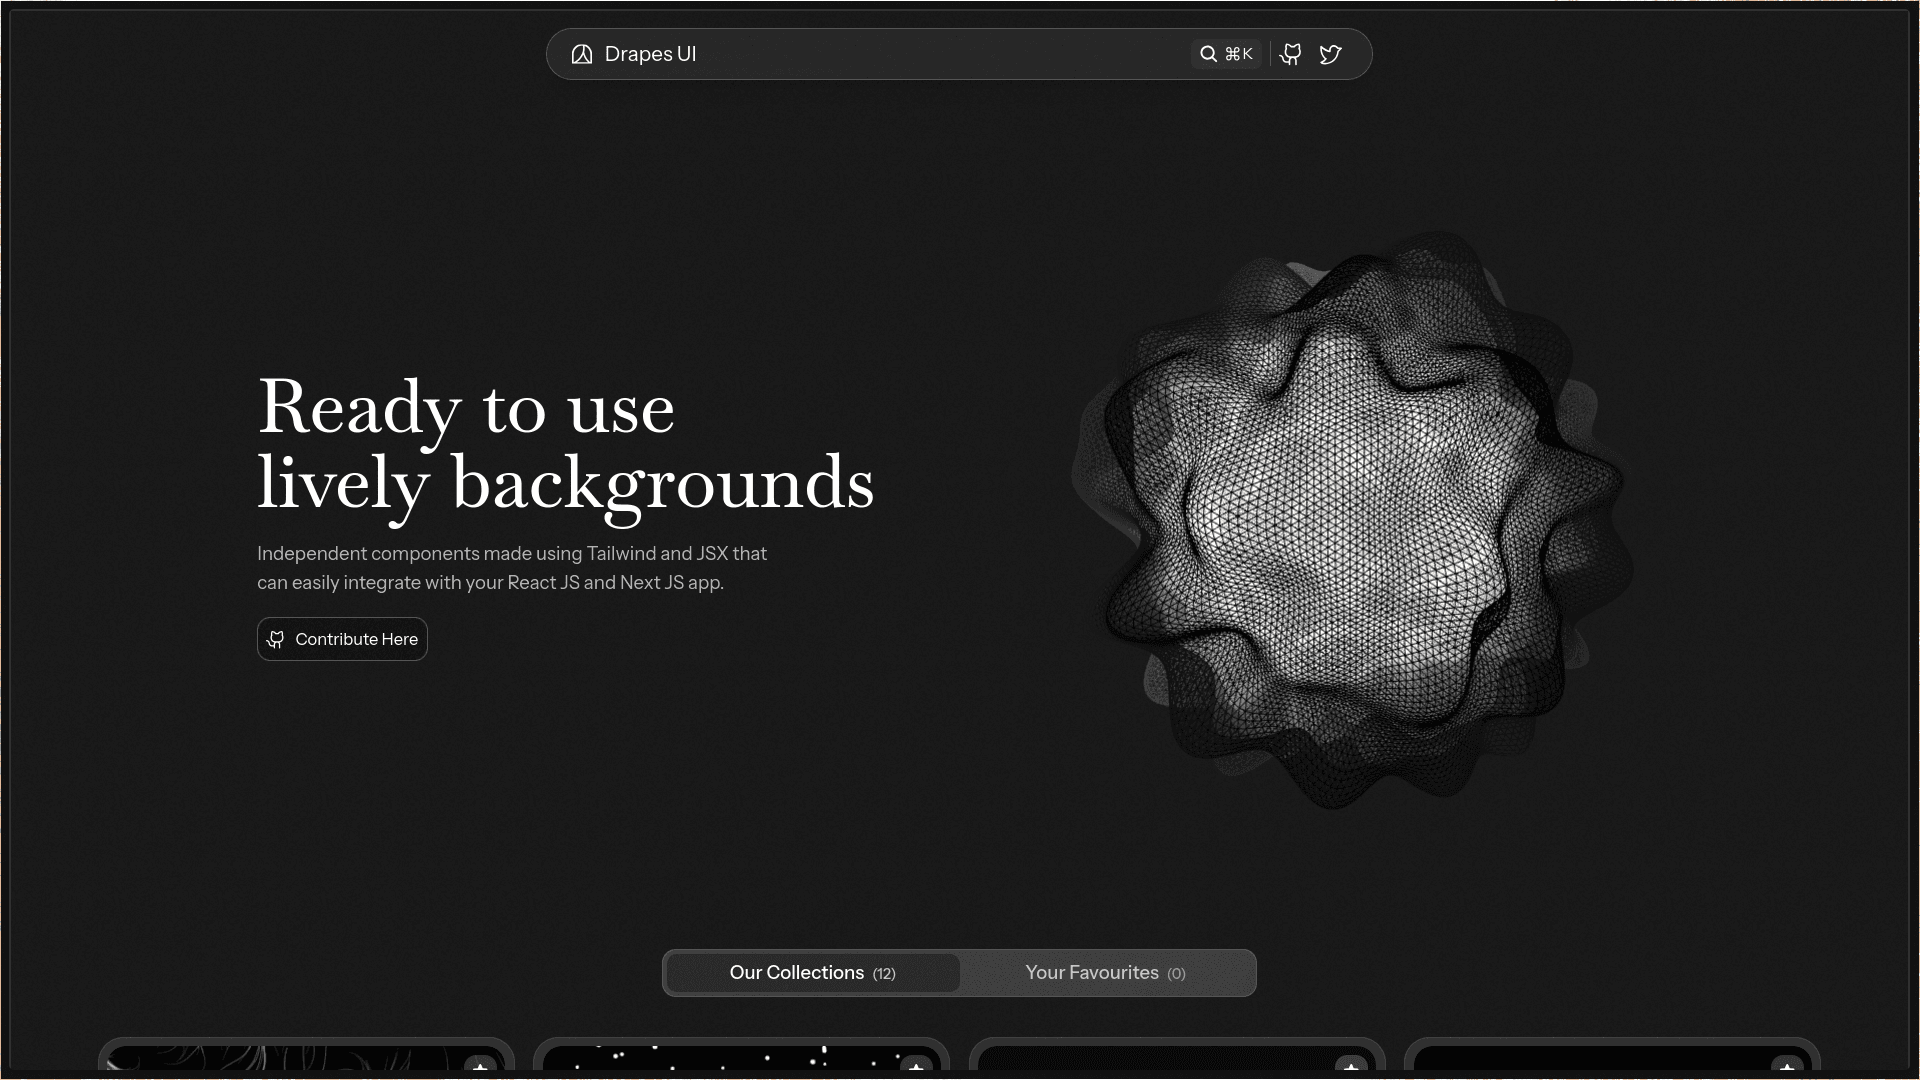Open the GitHub icon in the navbar
Viewport: 1920px width, 1080px height.
[1291, 54]
